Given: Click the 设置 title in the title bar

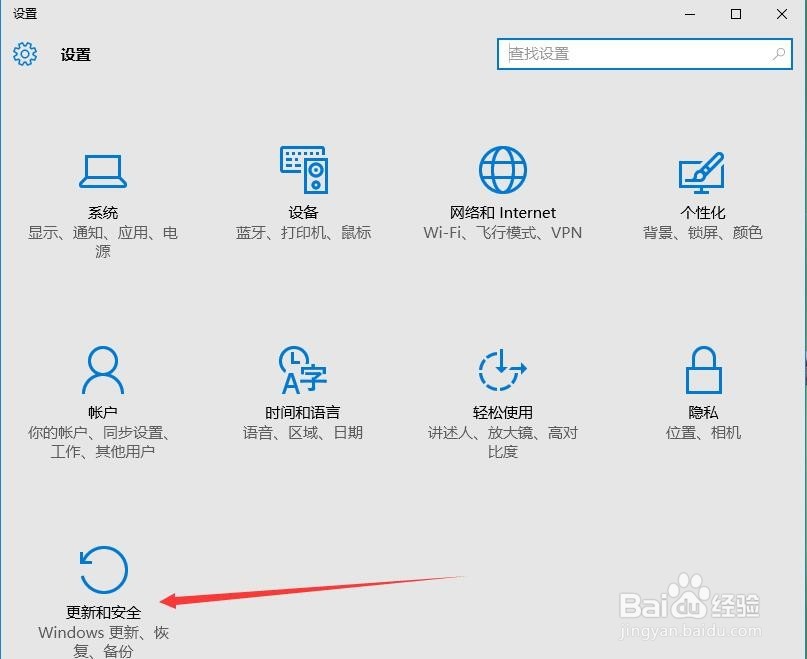Looking at the screenshot, I should click(x=26, y=14).
